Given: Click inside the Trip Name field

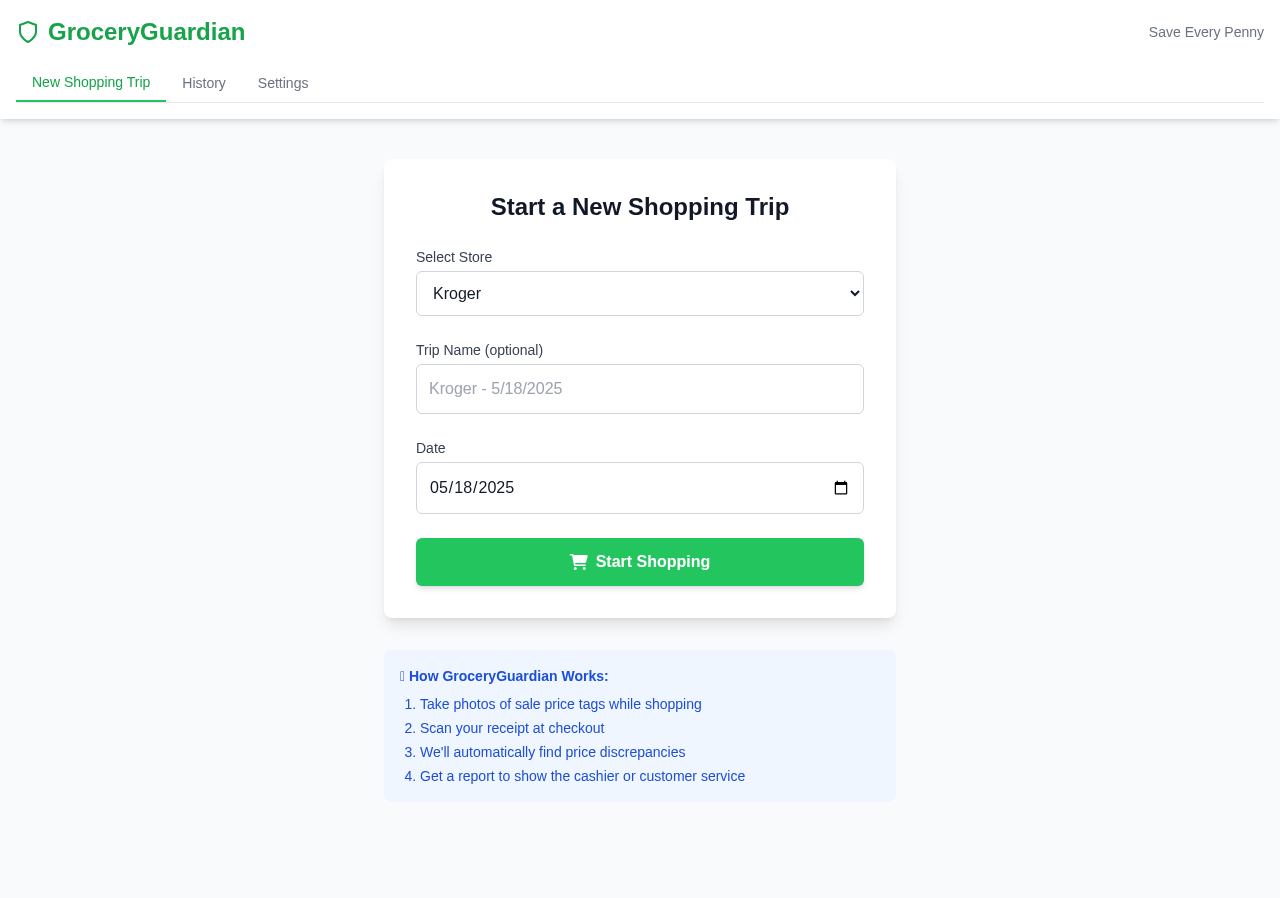Looking at the screenshot, I should click(x=639, y=388).
